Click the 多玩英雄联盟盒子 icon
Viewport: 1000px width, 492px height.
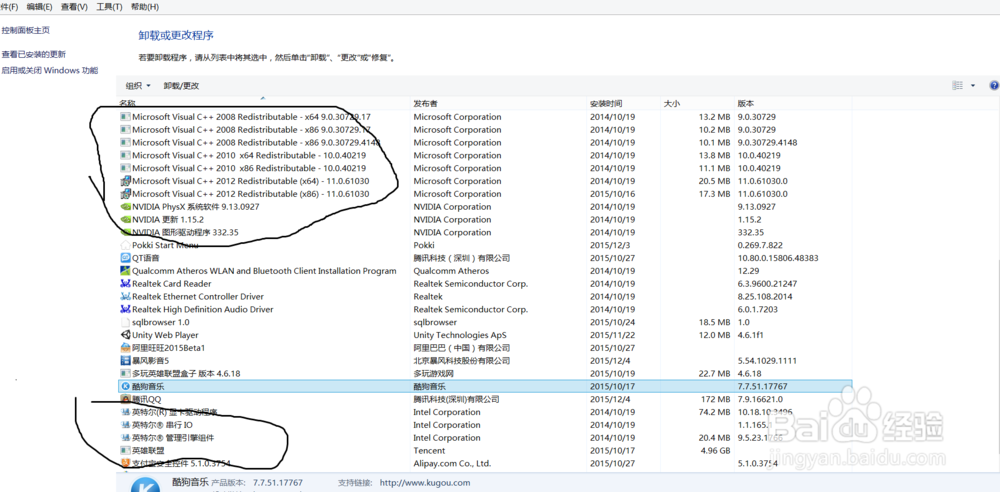(125, 373)
